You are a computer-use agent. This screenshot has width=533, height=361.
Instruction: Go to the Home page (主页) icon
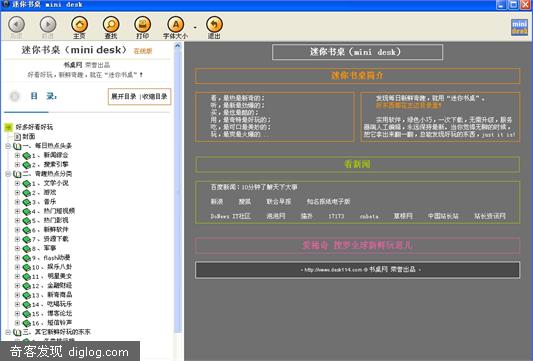point(79,24)
